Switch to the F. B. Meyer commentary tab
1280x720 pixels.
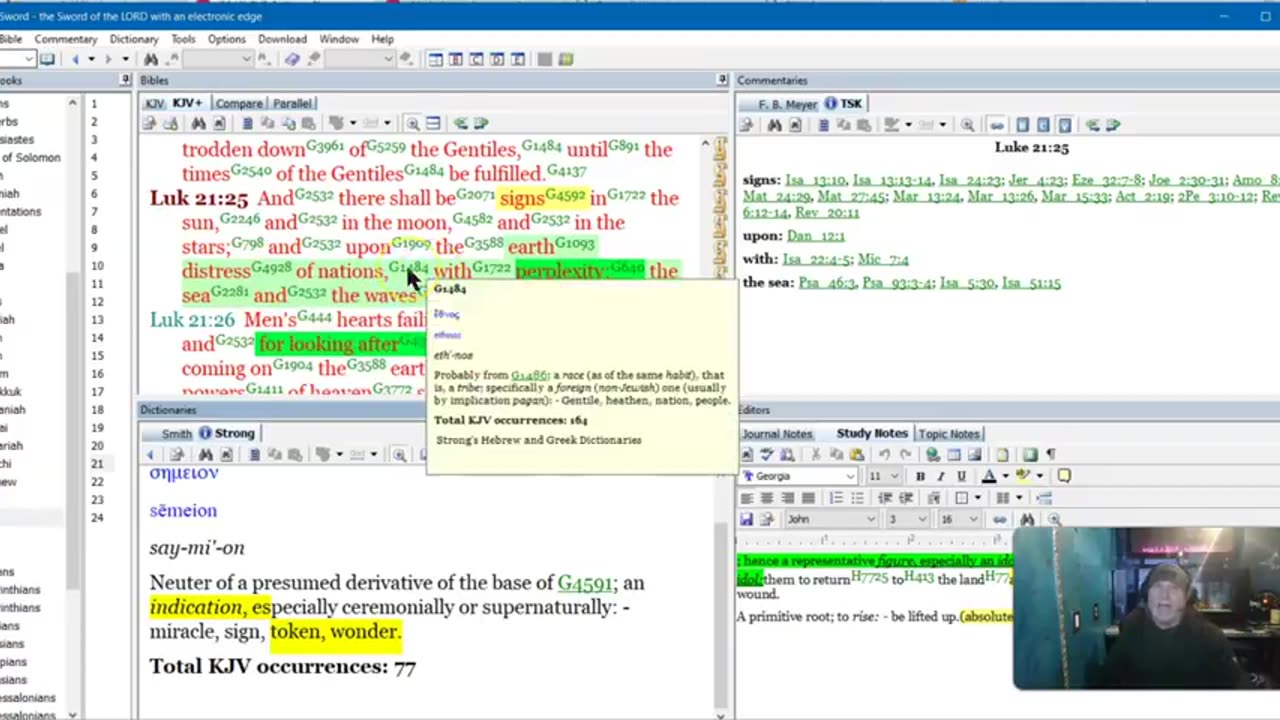click(787, 104)
